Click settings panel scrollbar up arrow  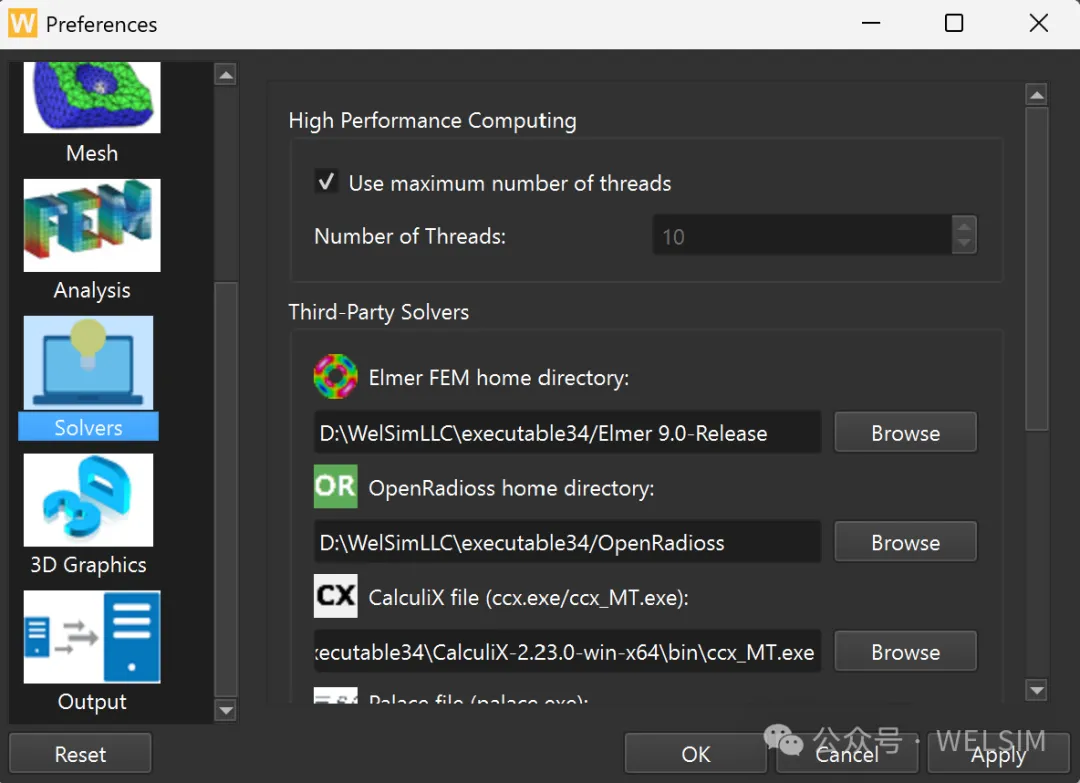coord(1036,94)
